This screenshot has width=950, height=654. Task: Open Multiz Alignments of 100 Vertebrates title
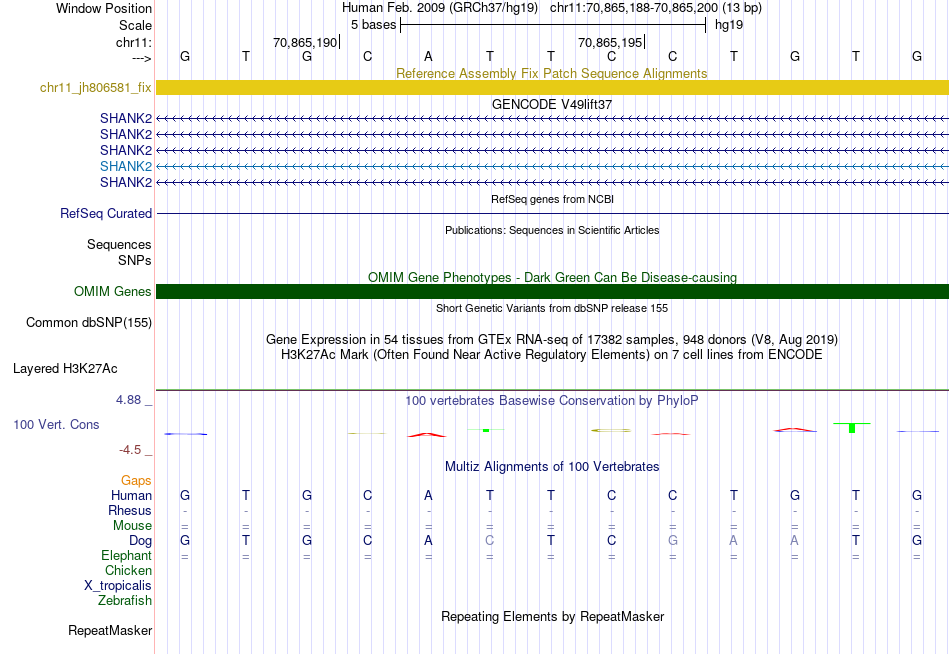coord(552,467)
